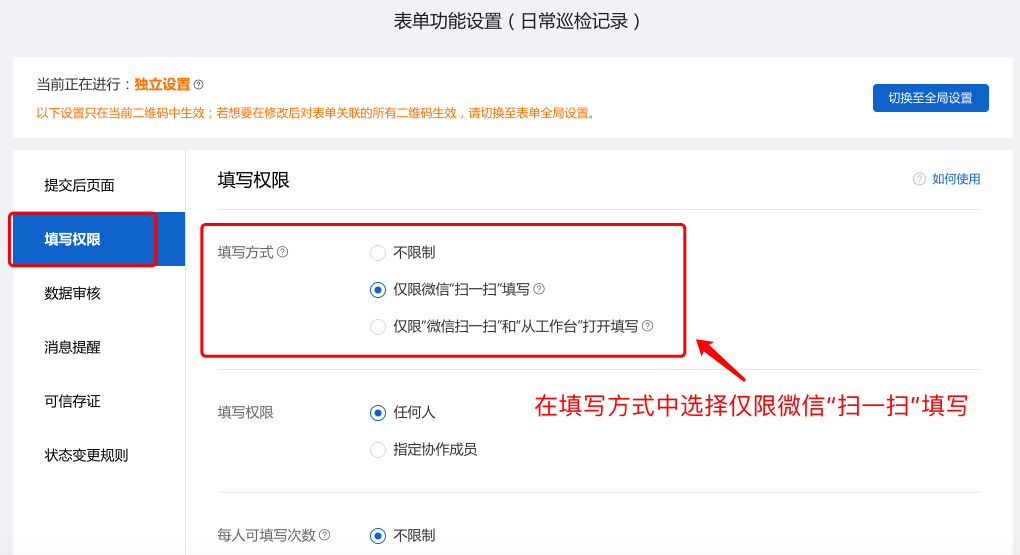Click help icon after "从工作台"打开填写 option

(x=647, y=326)
